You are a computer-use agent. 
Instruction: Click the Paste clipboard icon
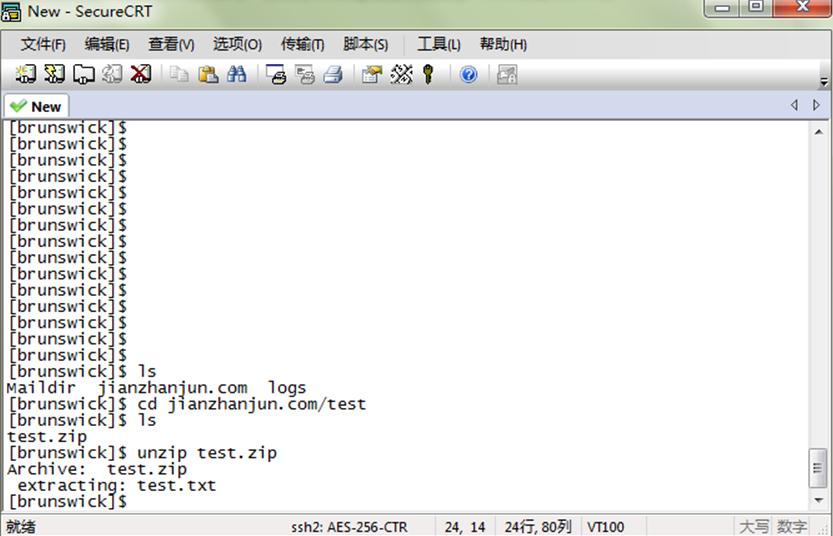[x=208, y=74]
